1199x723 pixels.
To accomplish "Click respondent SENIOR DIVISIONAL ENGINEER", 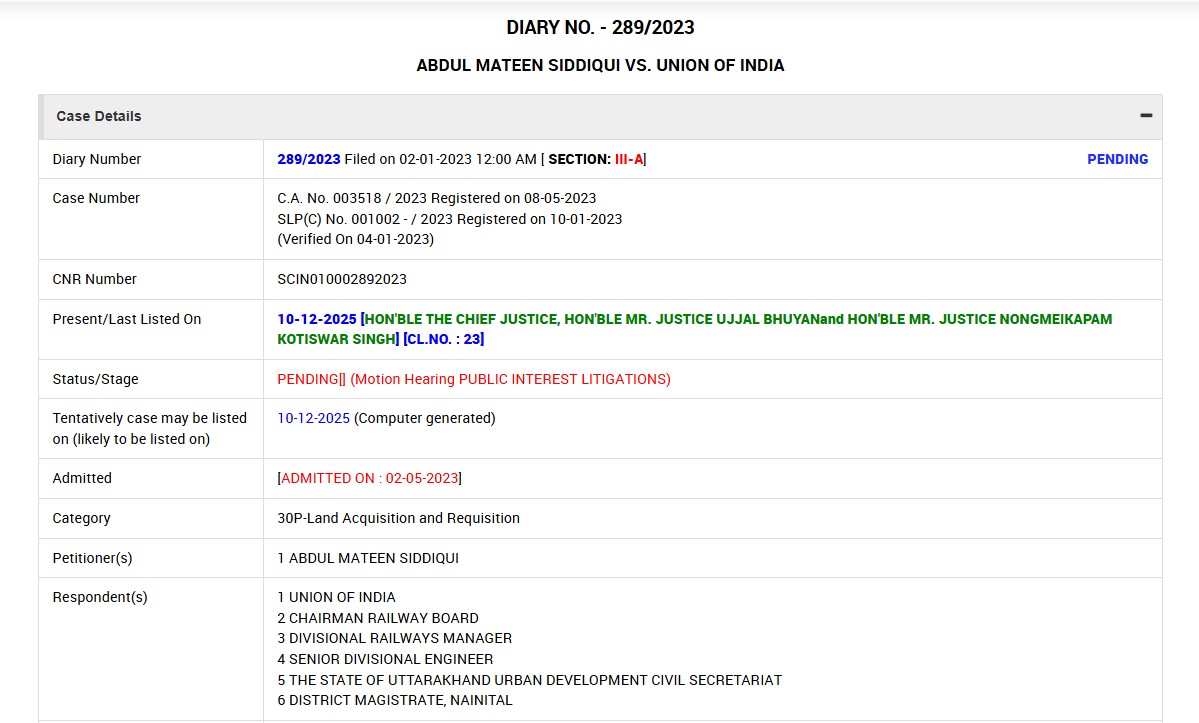I will [x=390, y=659].
